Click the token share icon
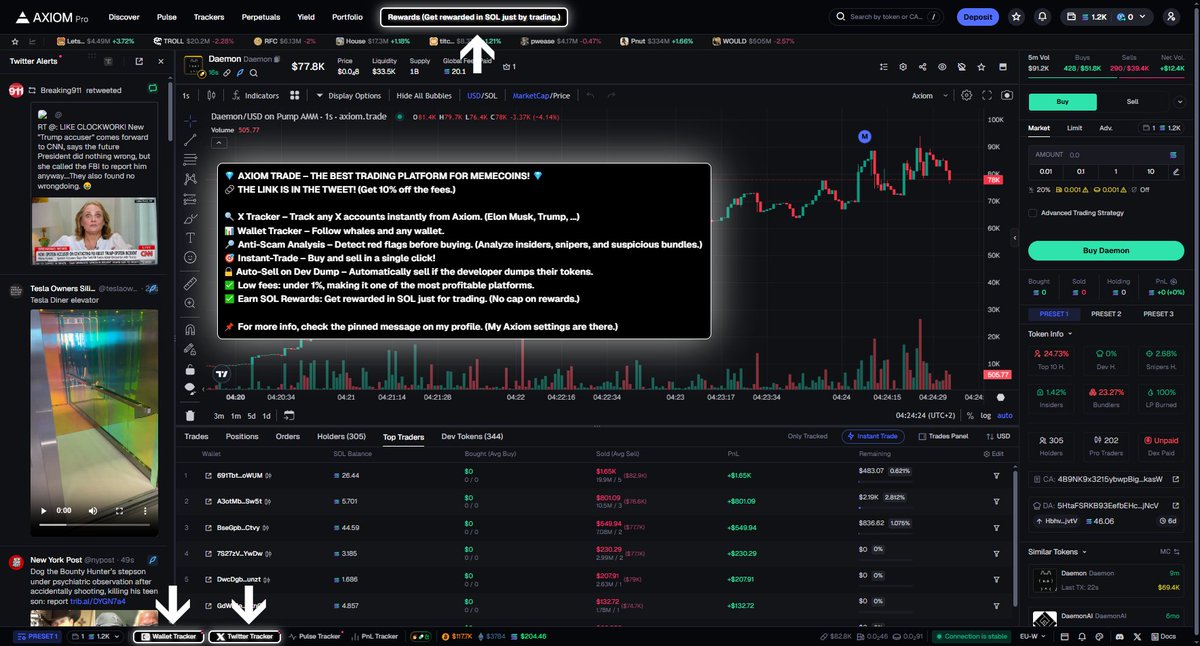The height and width of the screenshot is (646, 1200). (921, 67)
